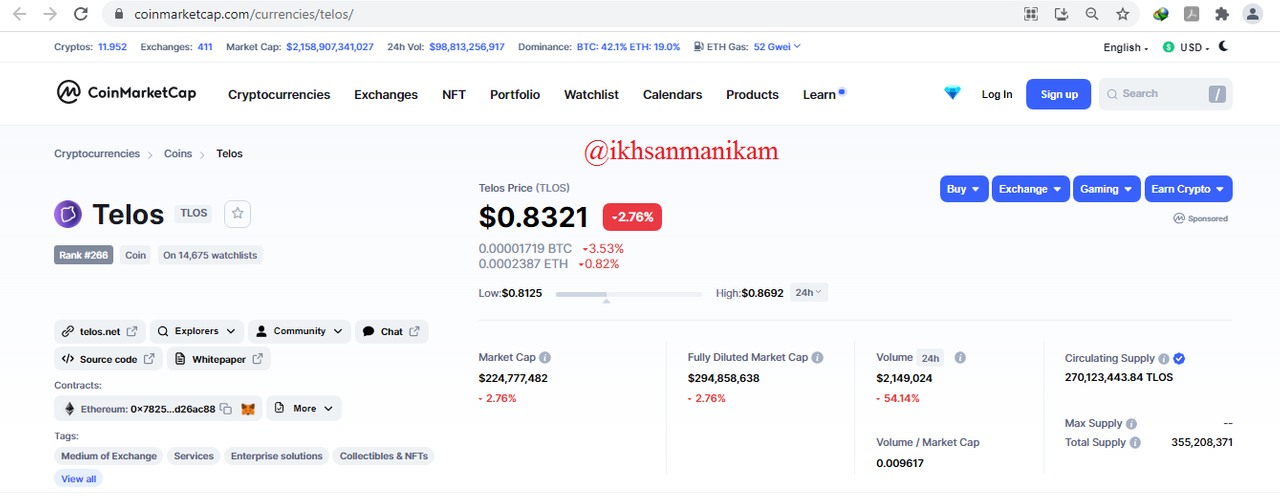Change the 24h price range dropdown
Image resolution: width=1280 pixels, height=496 pixels.
[809, 293]
